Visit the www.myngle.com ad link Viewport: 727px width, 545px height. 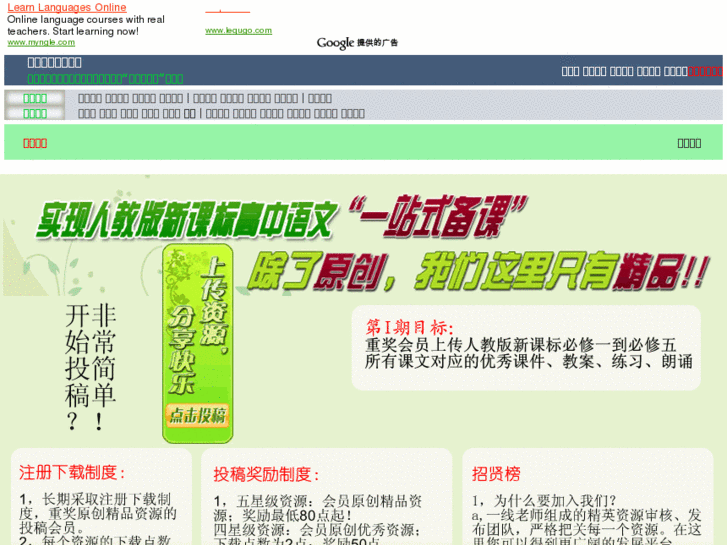[x=41, y=42]
